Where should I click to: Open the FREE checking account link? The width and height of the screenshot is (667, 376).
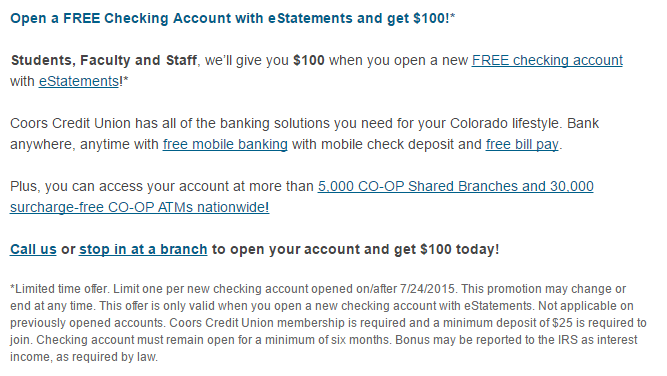point(547,61)
